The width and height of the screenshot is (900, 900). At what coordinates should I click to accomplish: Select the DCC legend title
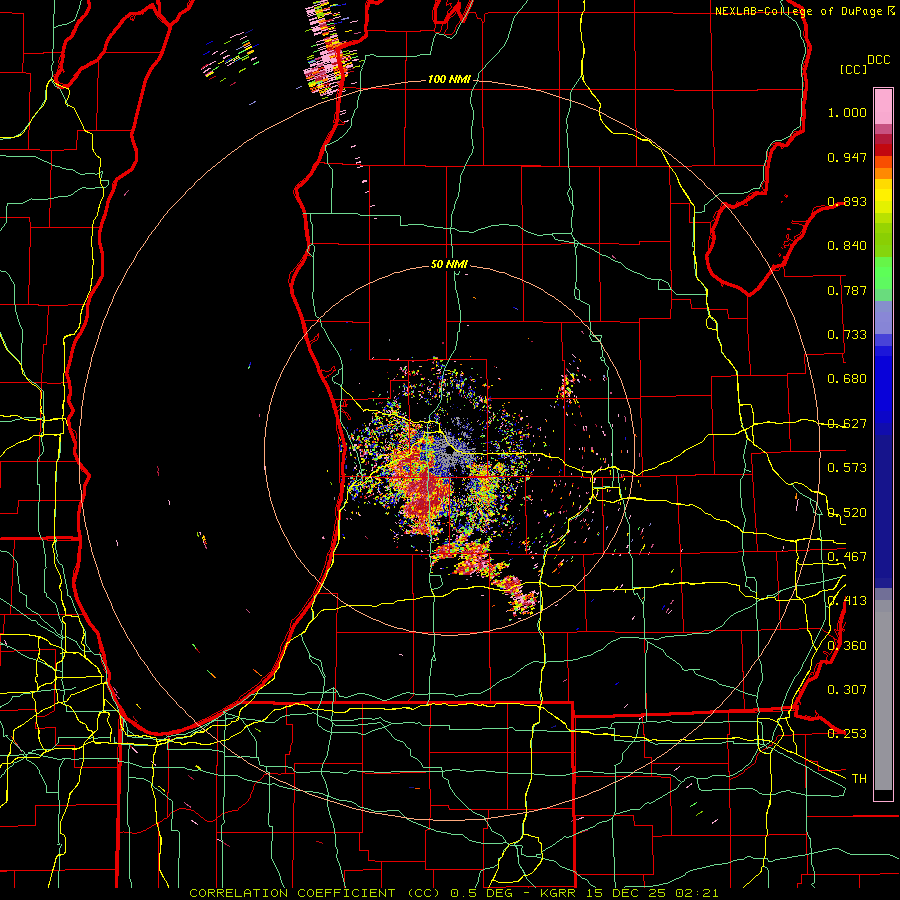point(879,60)
